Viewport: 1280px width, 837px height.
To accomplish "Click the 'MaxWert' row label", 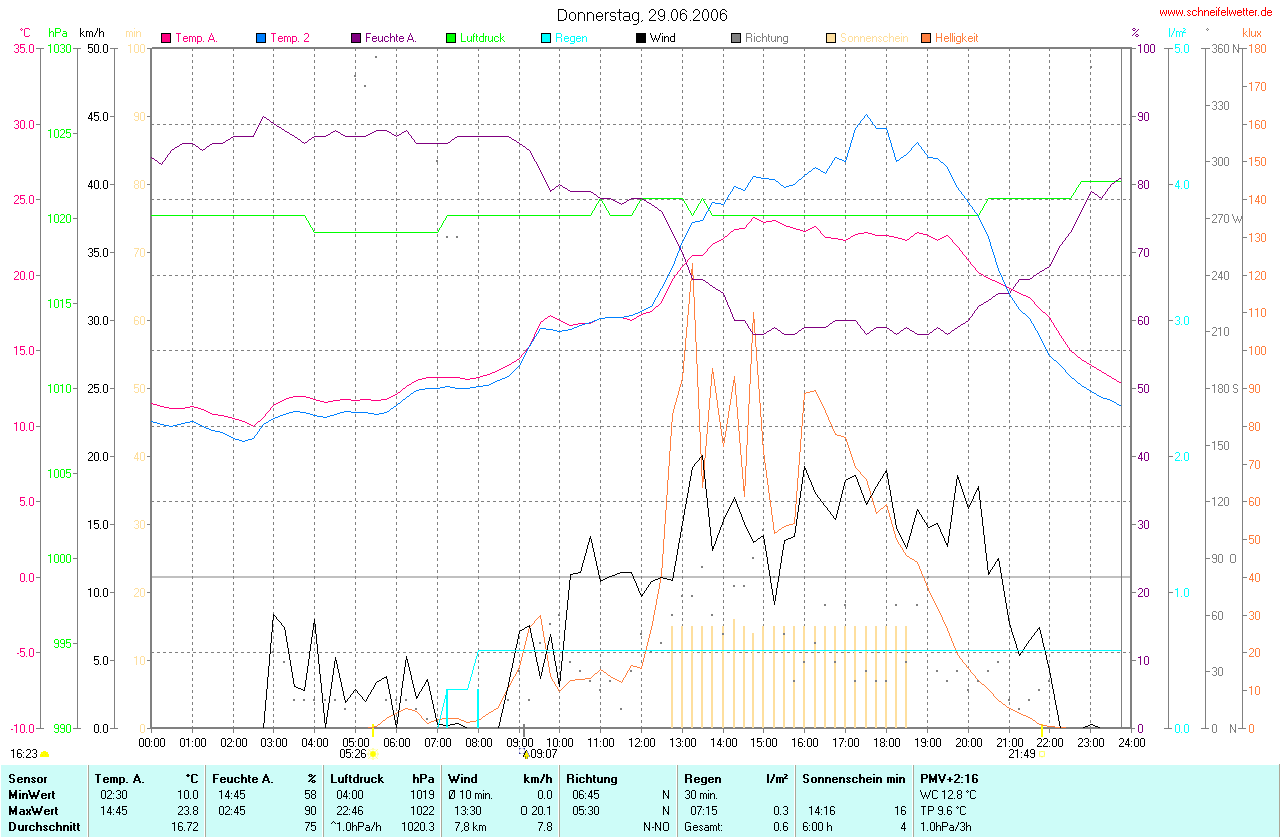I will coord(32,811).
